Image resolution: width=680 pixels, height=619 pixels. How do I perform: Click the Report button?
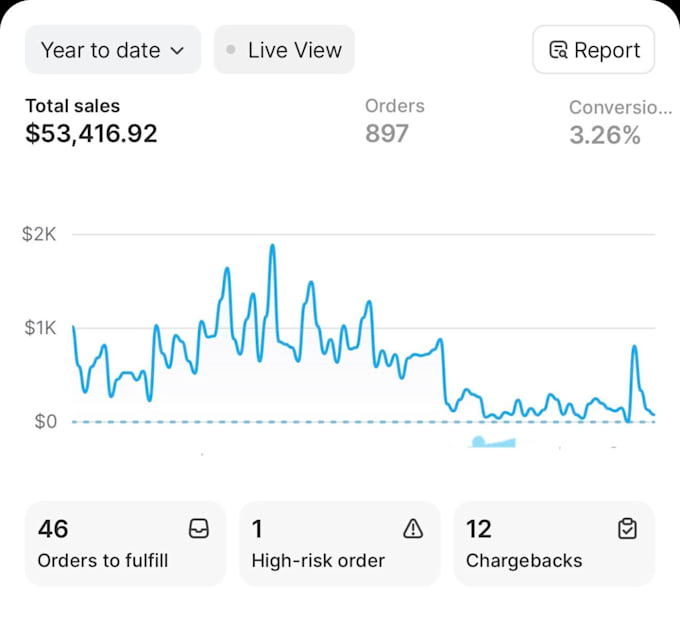pos(593,50)
